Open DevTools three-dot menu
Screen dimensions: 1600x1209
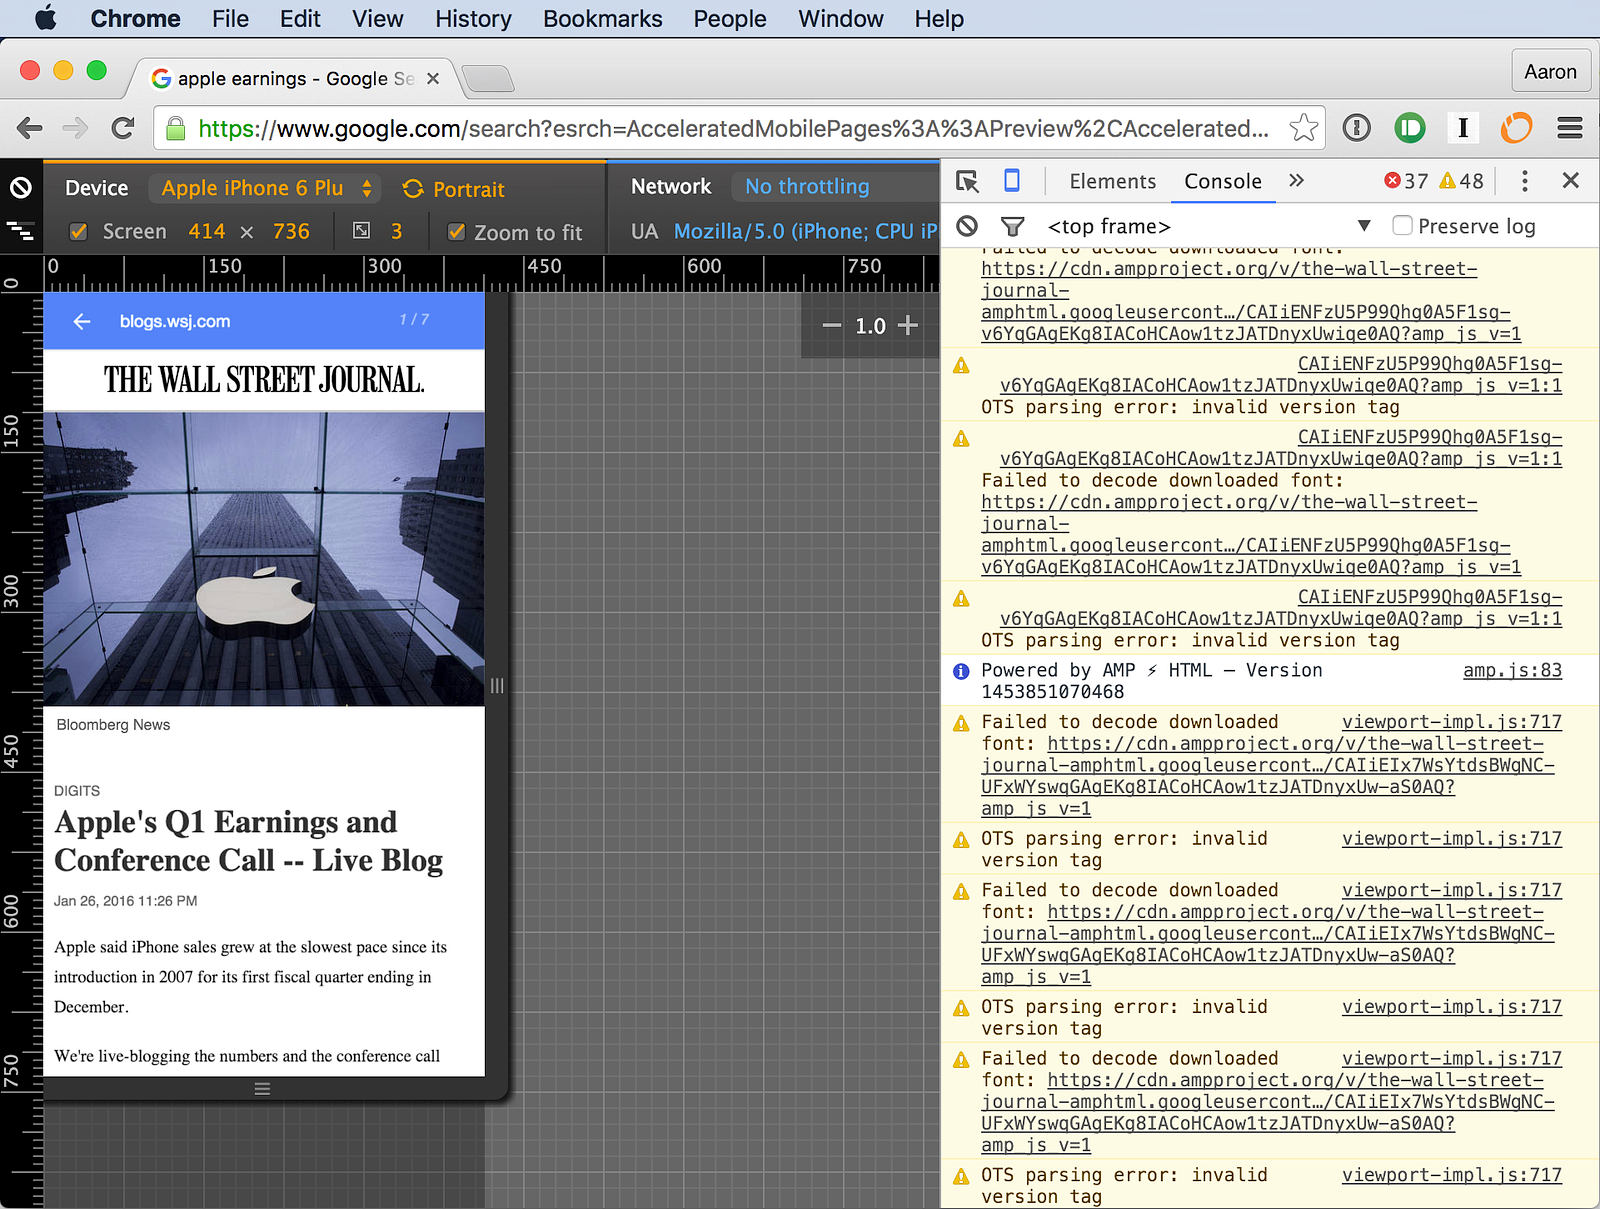click(1524, 181)
